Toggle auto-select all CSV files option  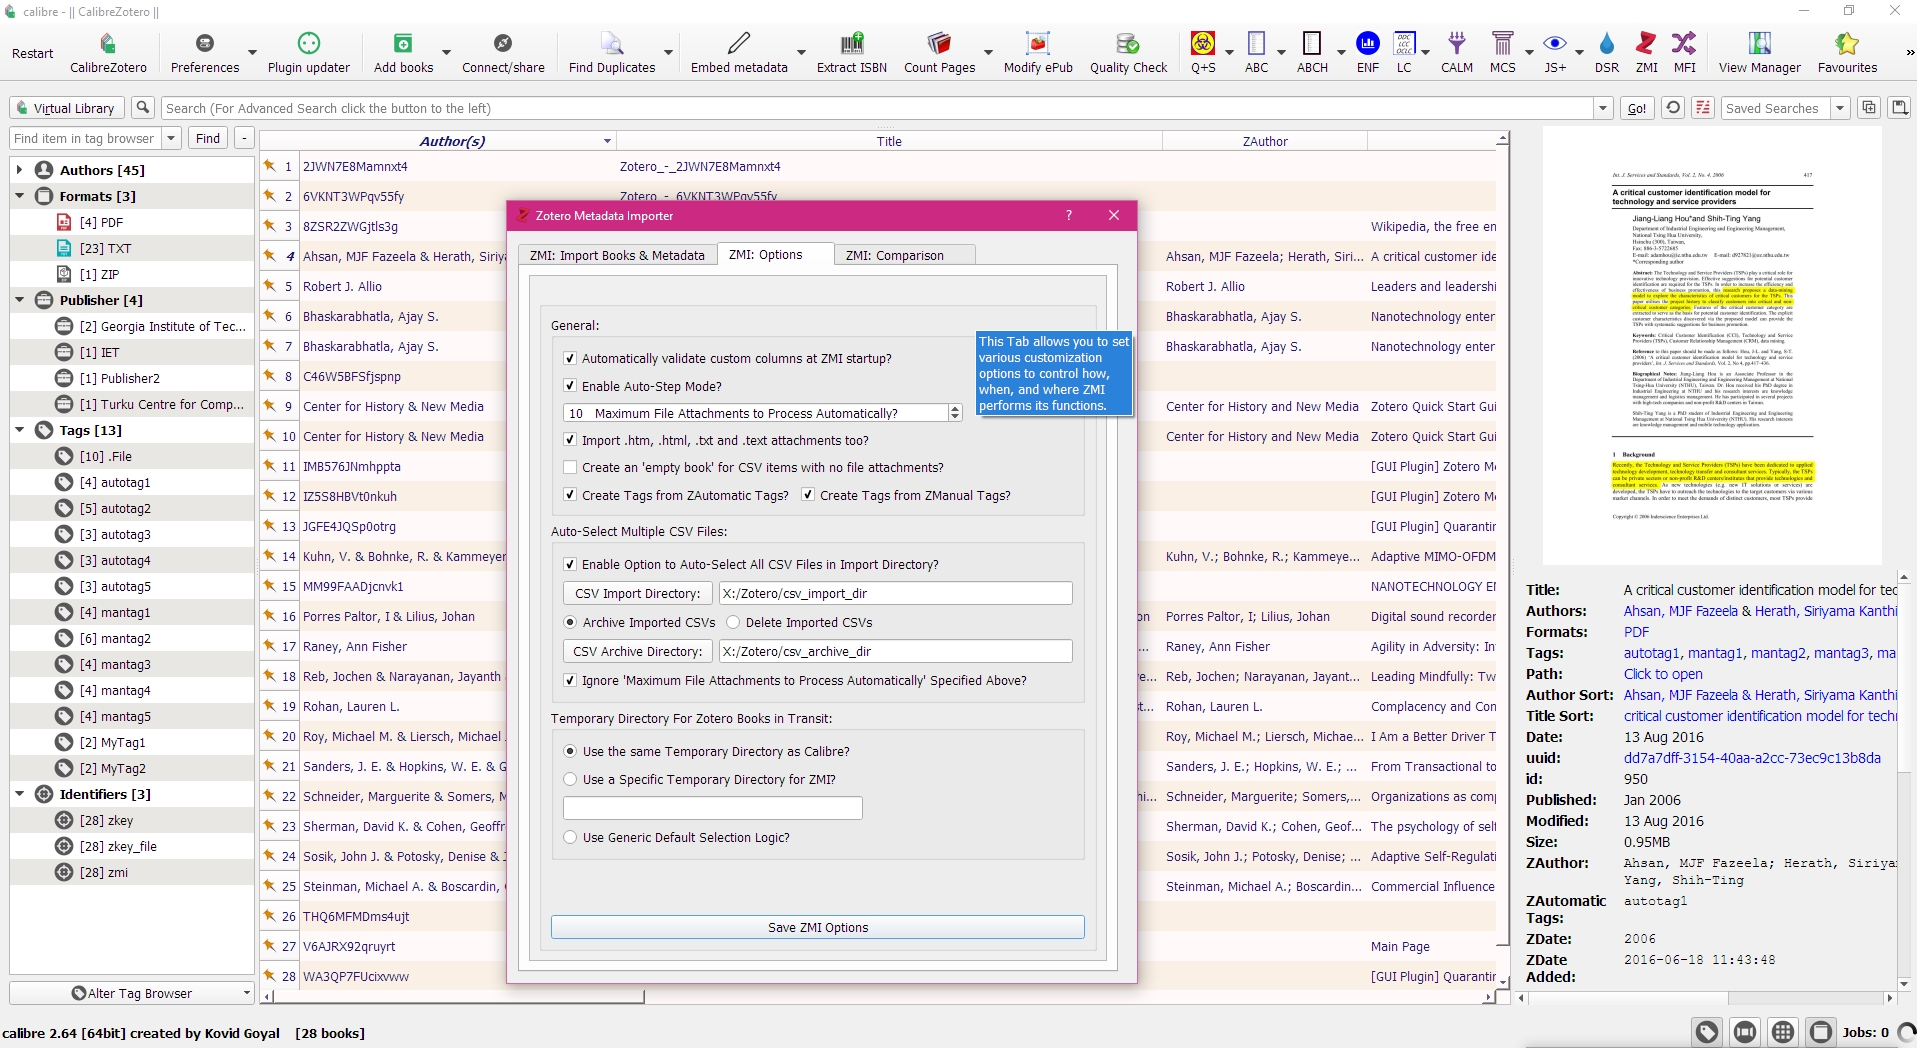(570, 564)
